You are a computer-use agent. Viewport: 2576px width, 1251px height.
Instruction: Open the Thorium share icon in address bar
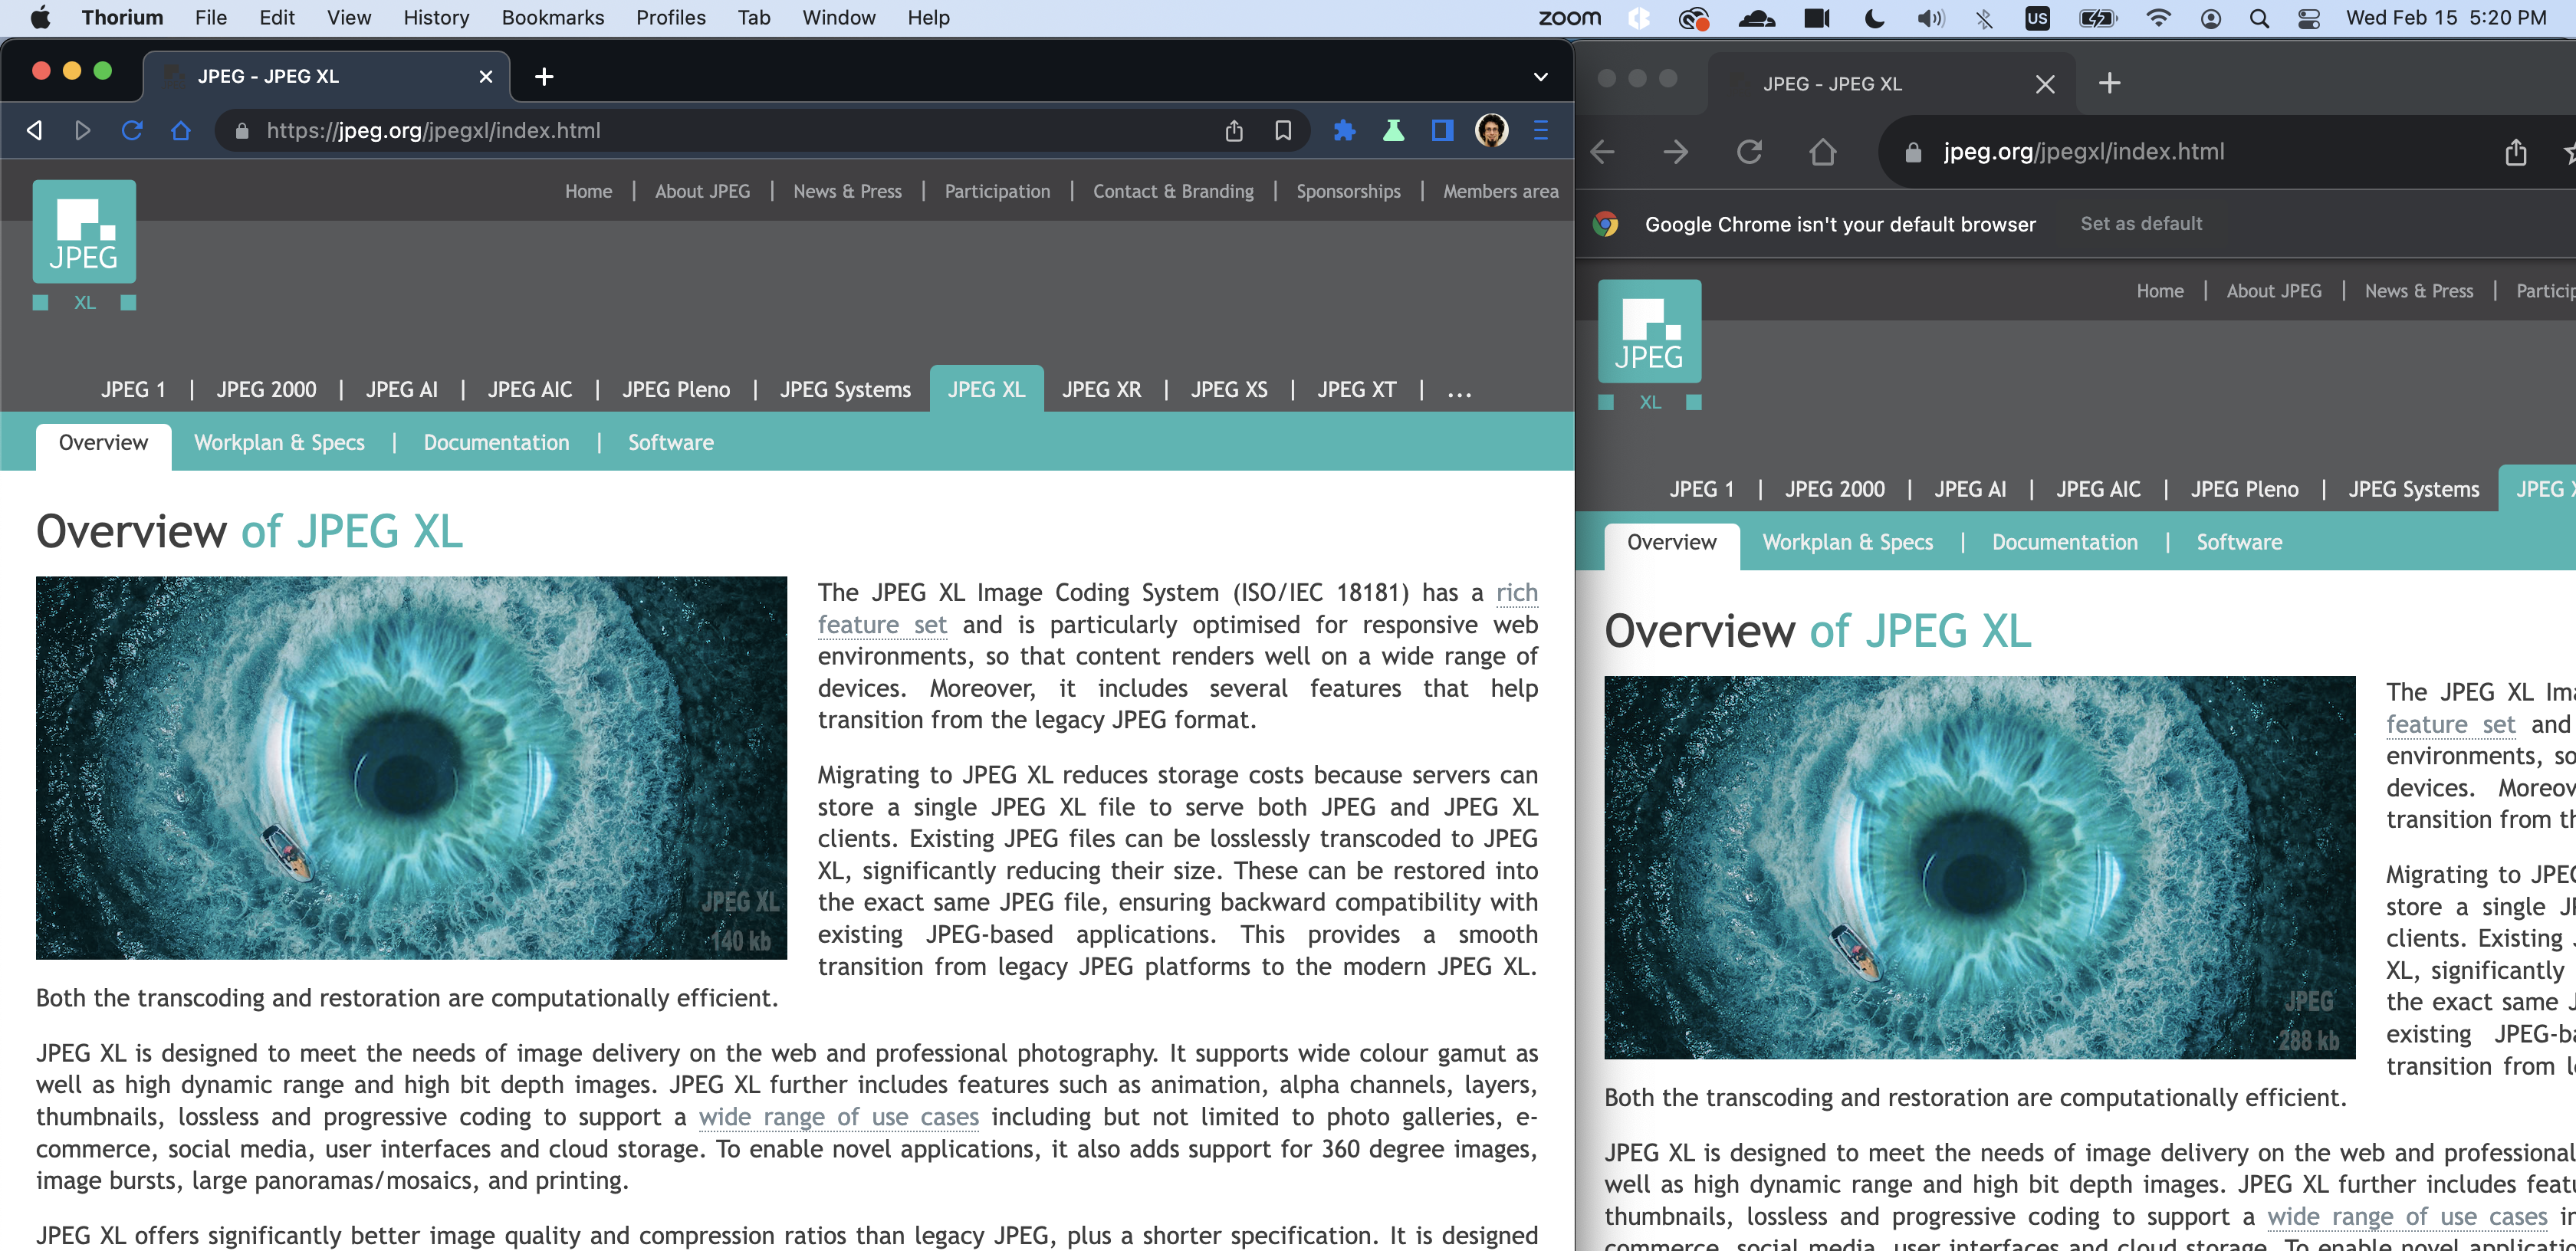click(1234, 131)
